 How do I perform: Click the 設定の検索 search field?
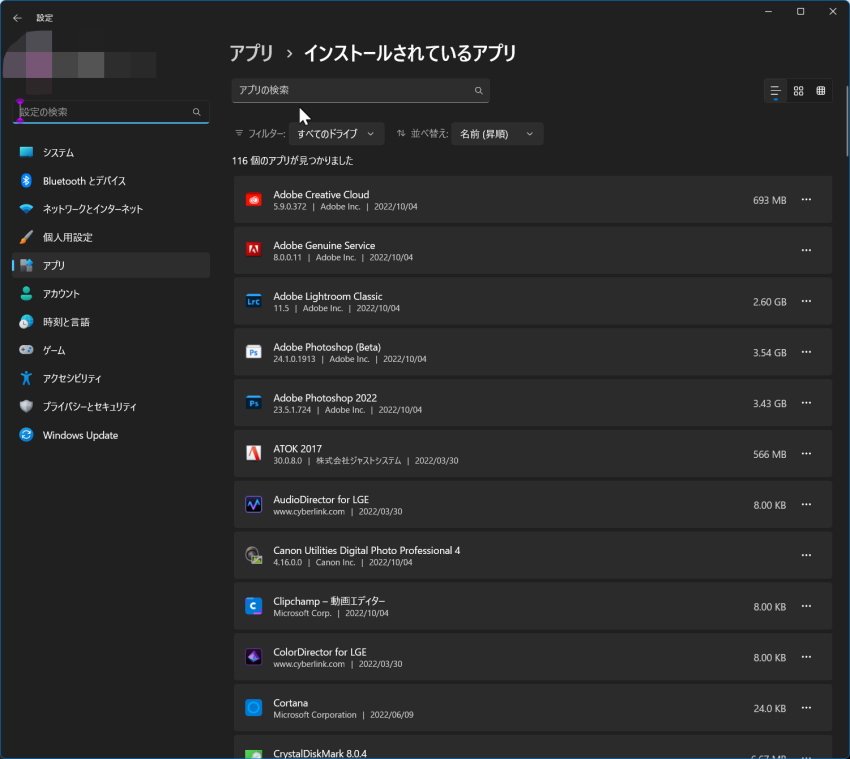111,112
